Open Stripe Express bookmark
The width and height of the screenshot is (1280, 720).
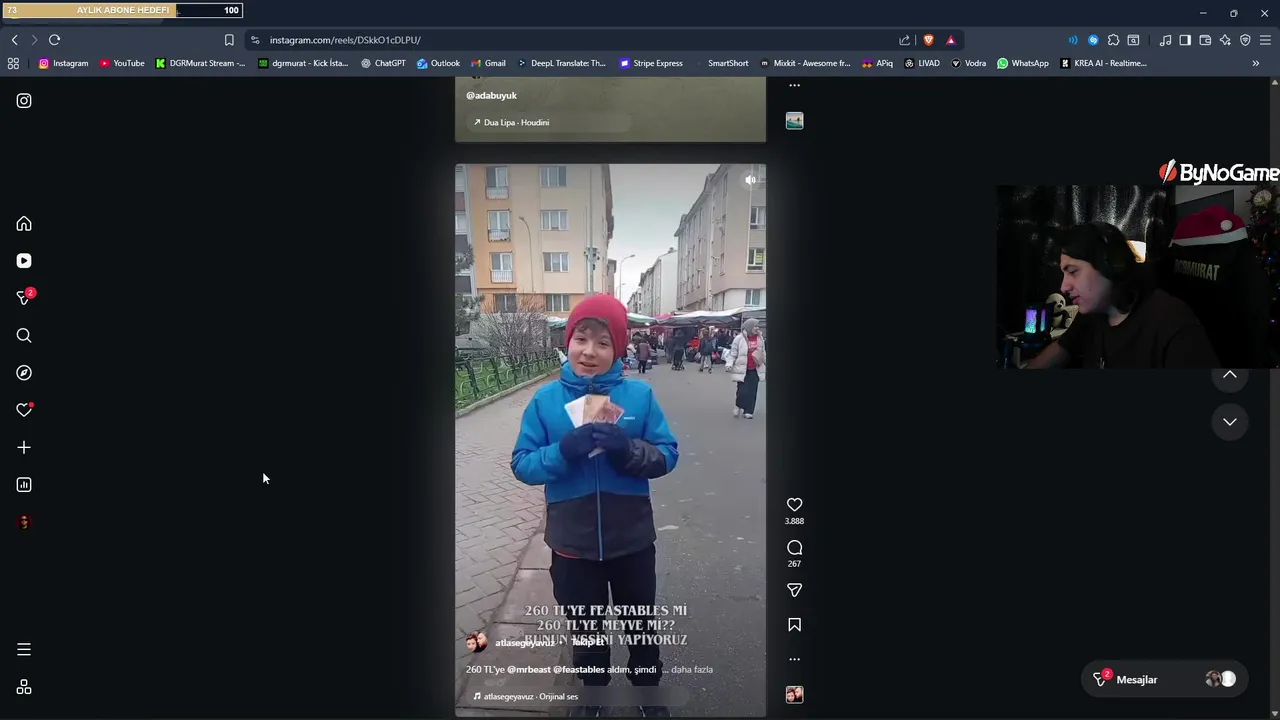(x=651, y=63)
